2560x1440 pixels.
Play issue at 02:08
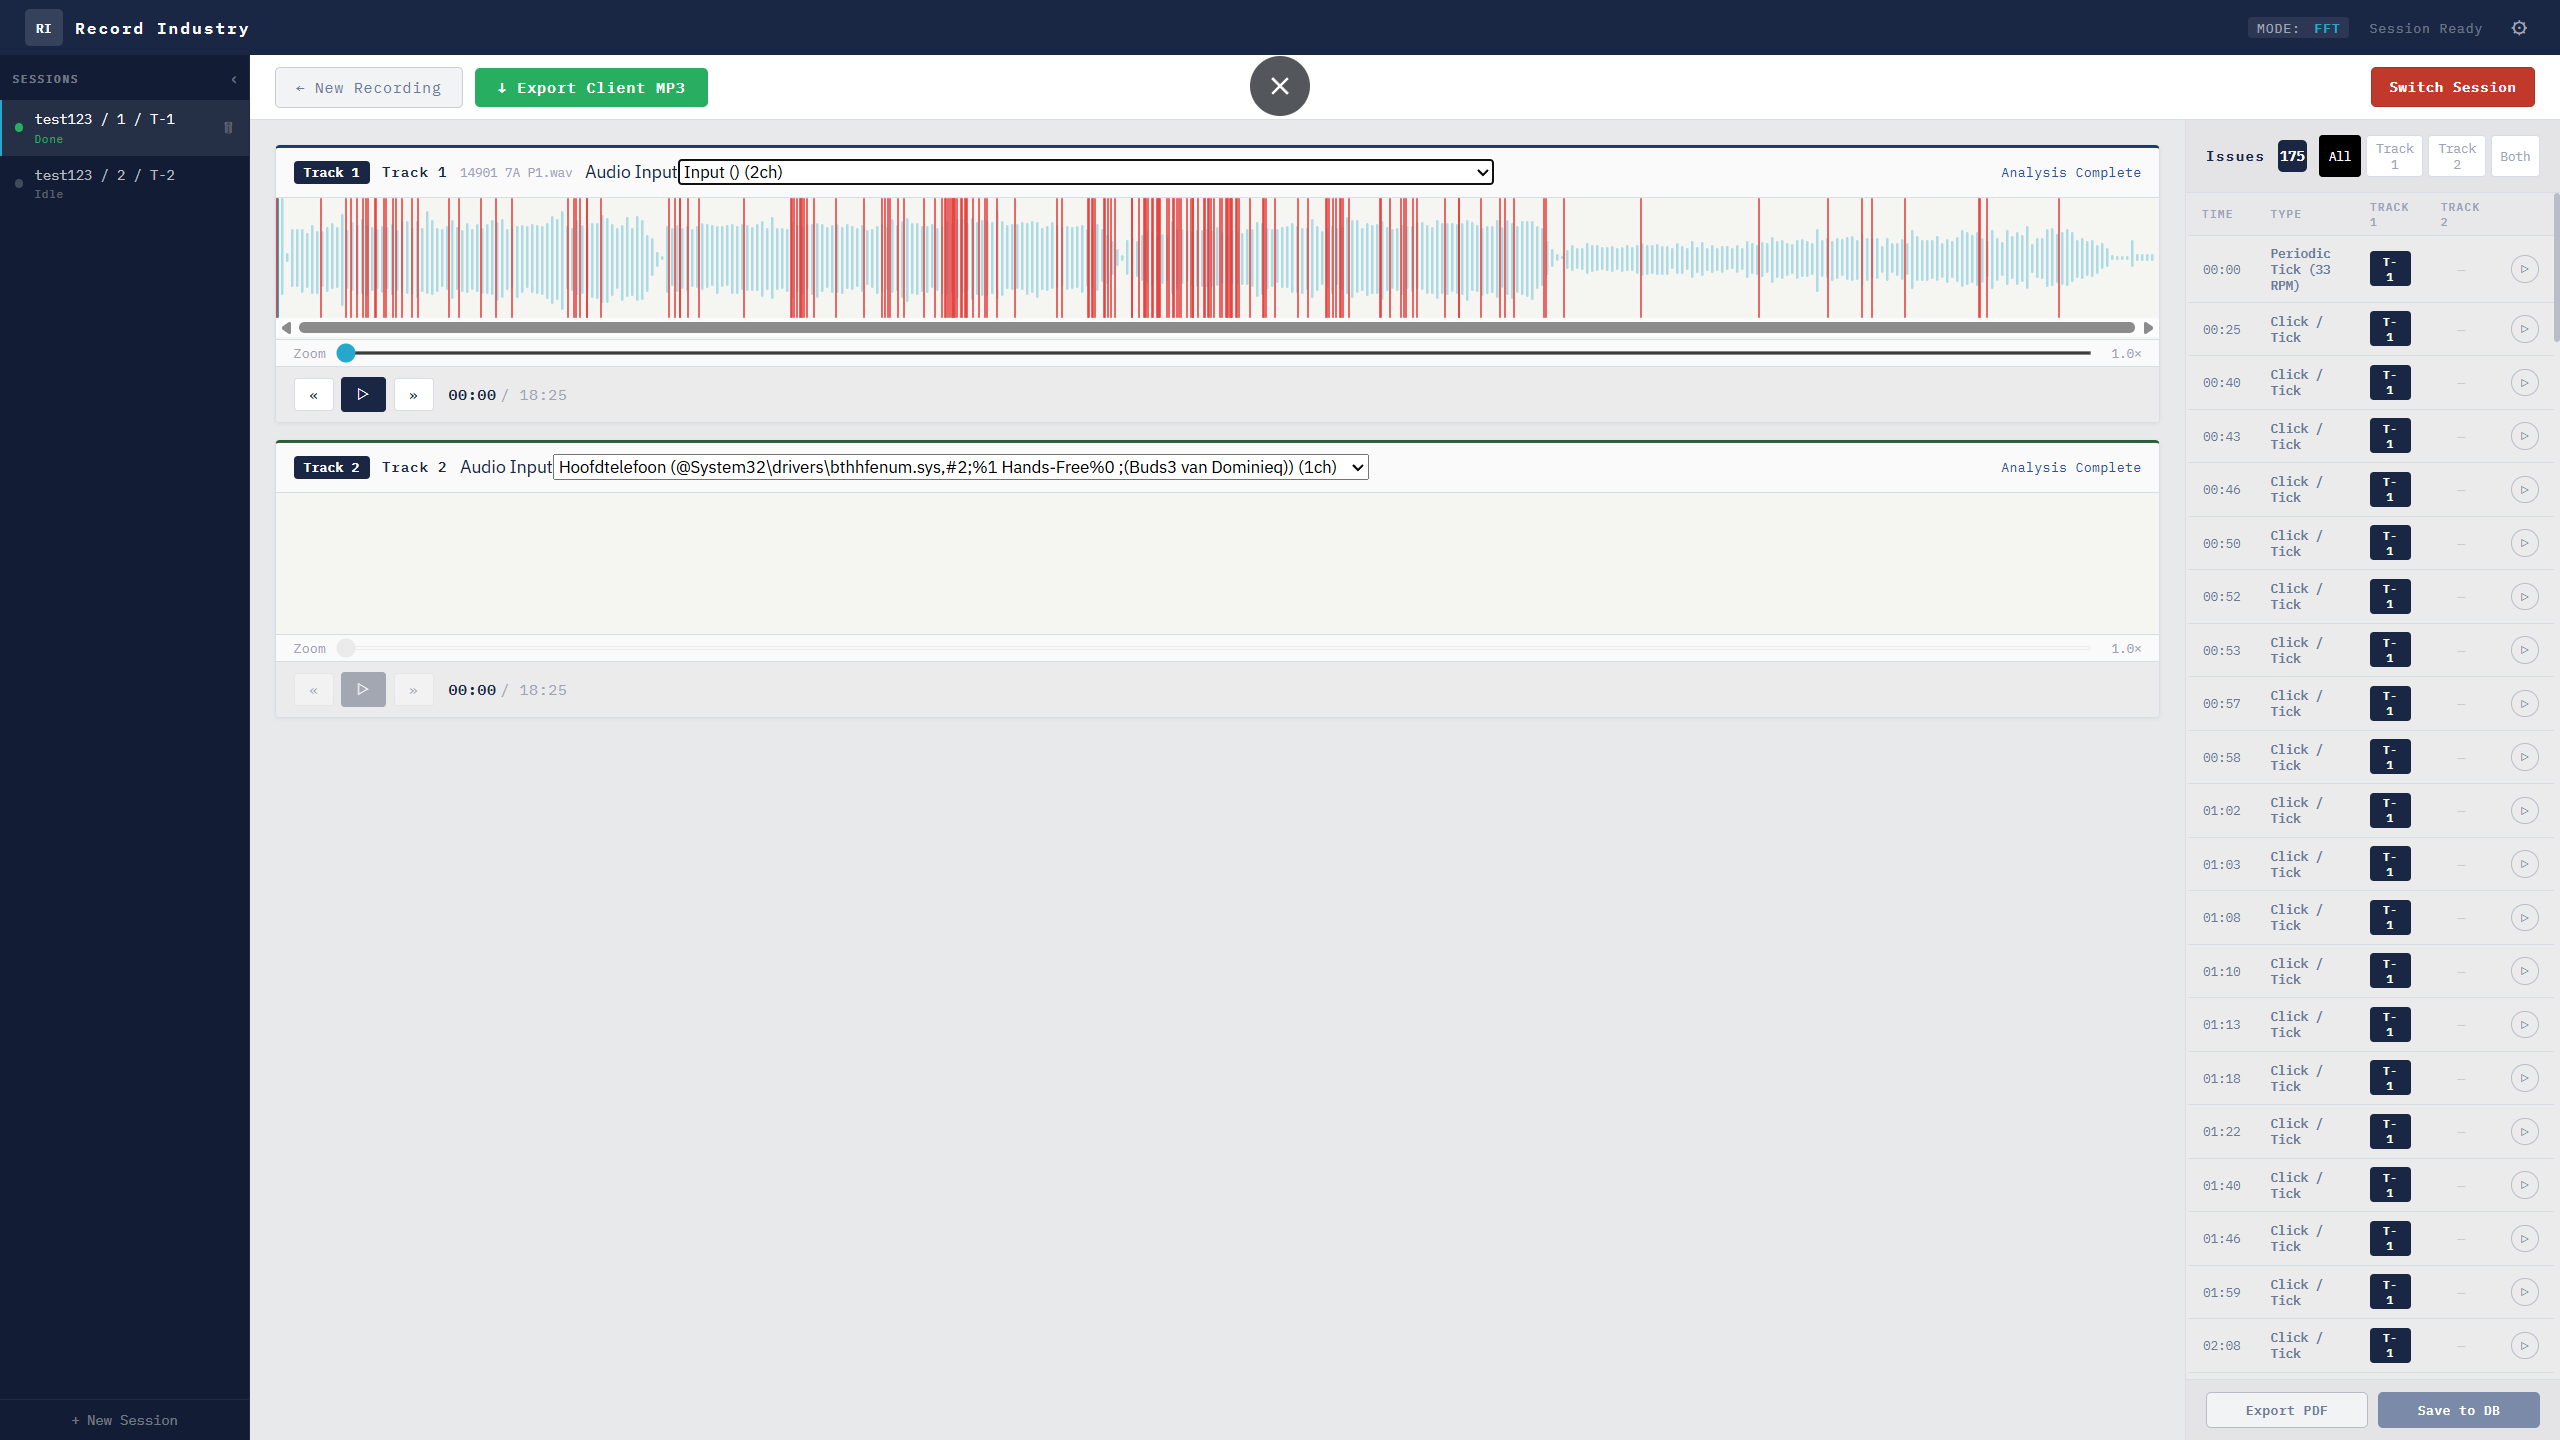pyautogui.click(x=2524, y=1345)
